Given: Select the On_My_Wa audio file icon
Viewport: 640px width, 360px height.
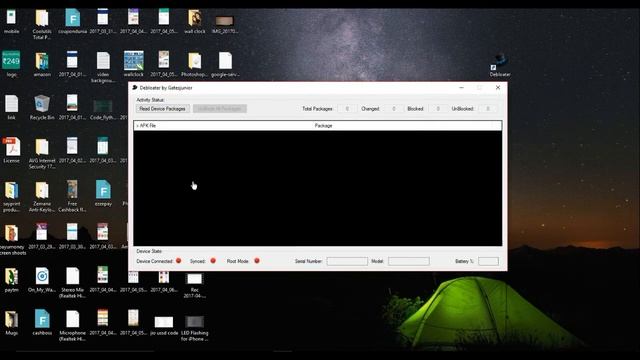Looking at the screenshot, I should click(42, 280).
